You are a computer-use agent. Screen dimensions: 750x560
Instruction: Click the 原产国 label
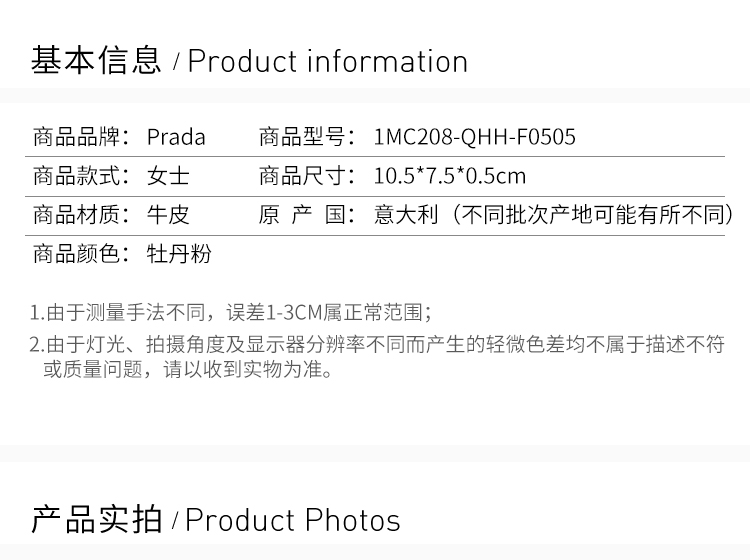[307, 215]
